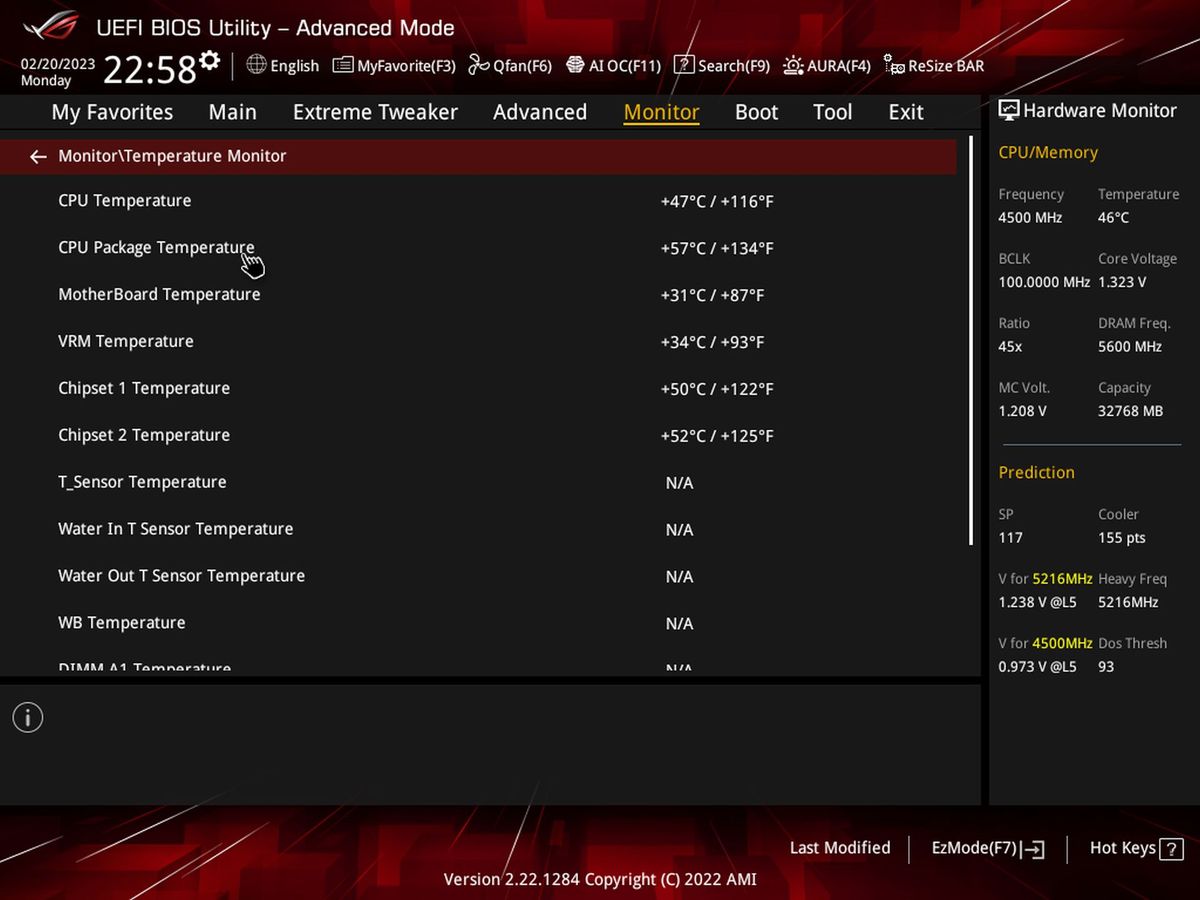
Task: Click the Hot Keys question mark icon
Action: pos(1171,848)
